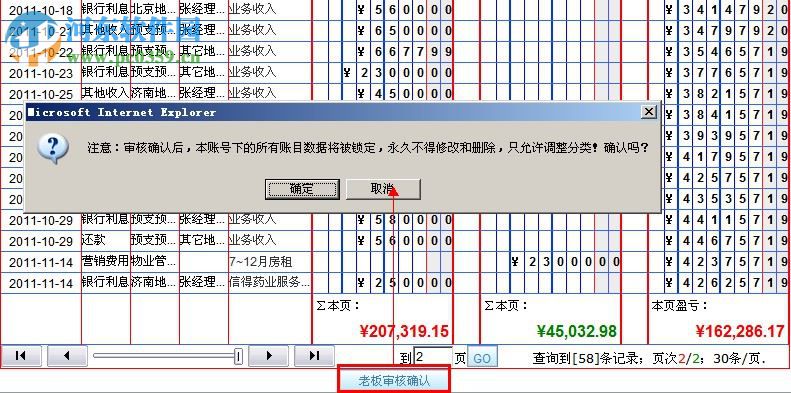
Task: Select the 7~12月房租 description cell
Action: click(x=270, y=262)
